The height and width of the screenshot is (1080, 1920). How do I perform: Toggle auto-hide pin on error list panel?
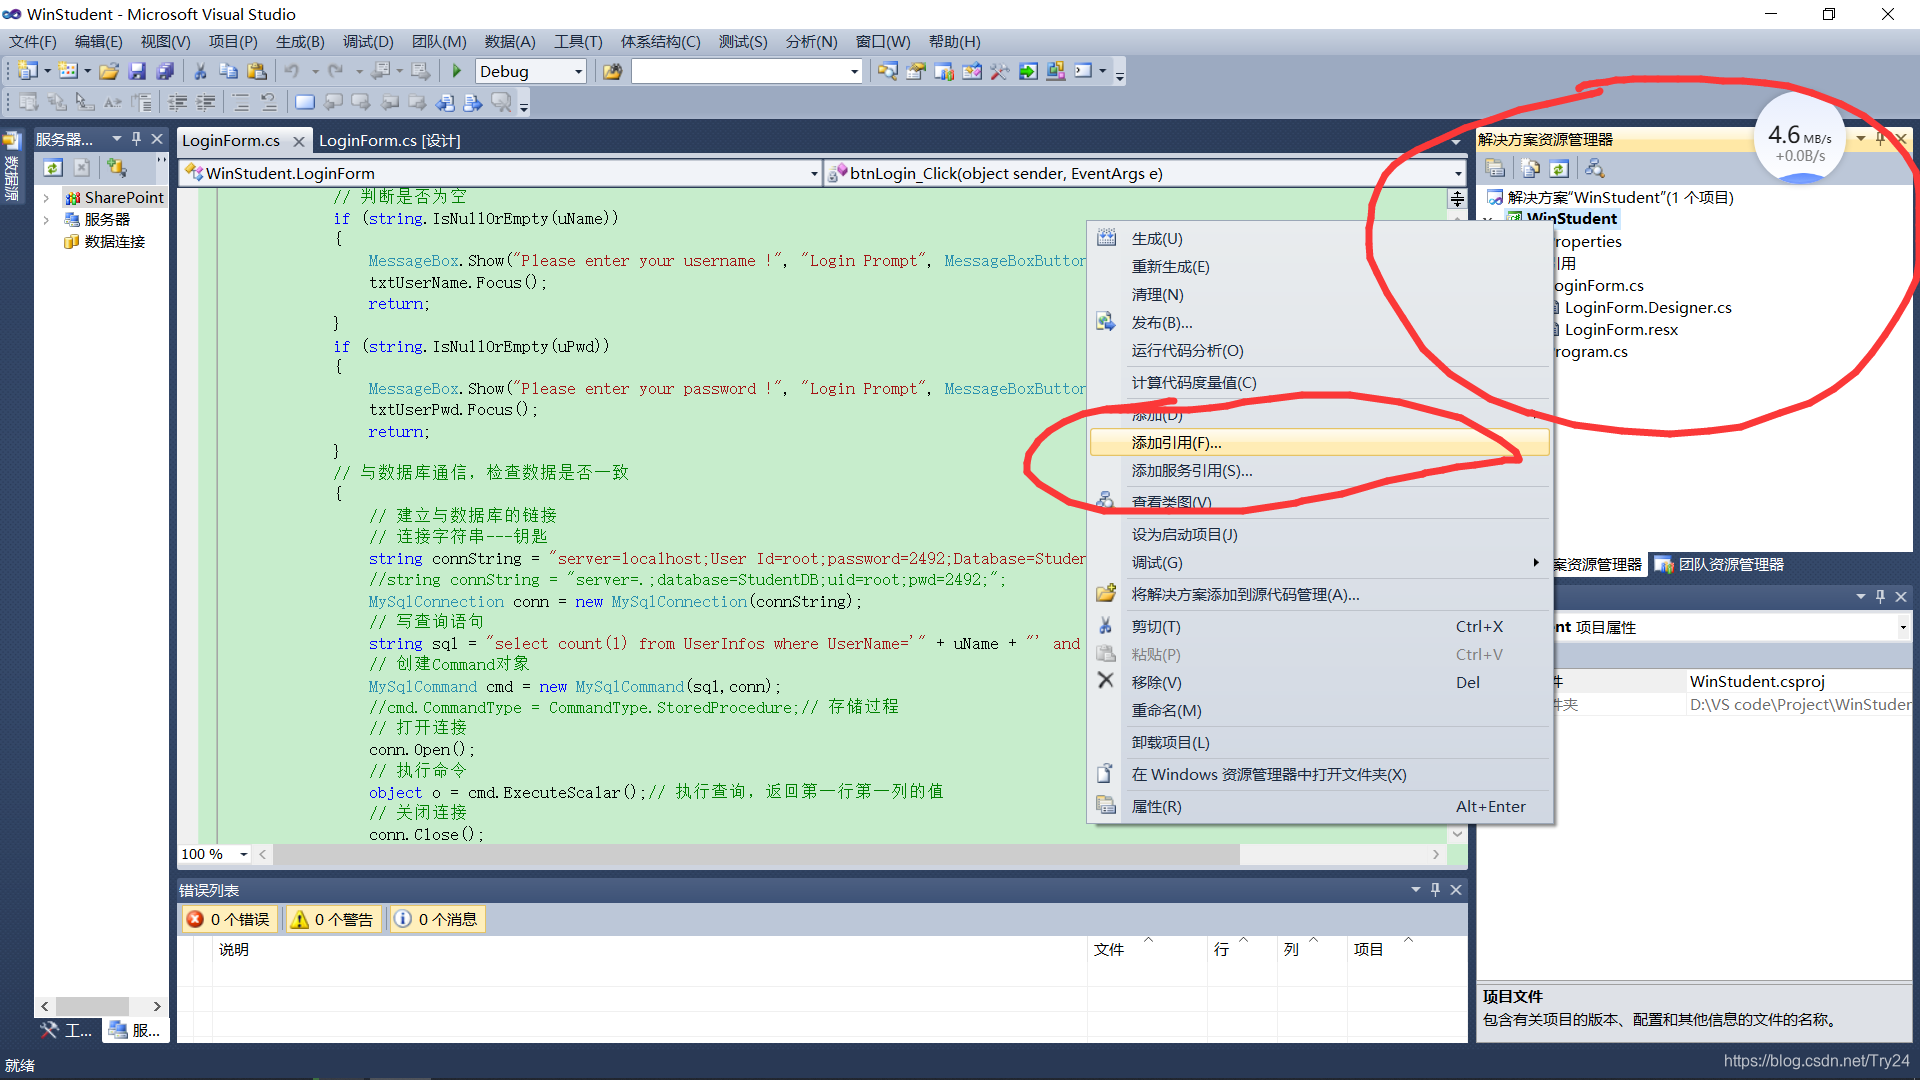[x=1435, y=889]
